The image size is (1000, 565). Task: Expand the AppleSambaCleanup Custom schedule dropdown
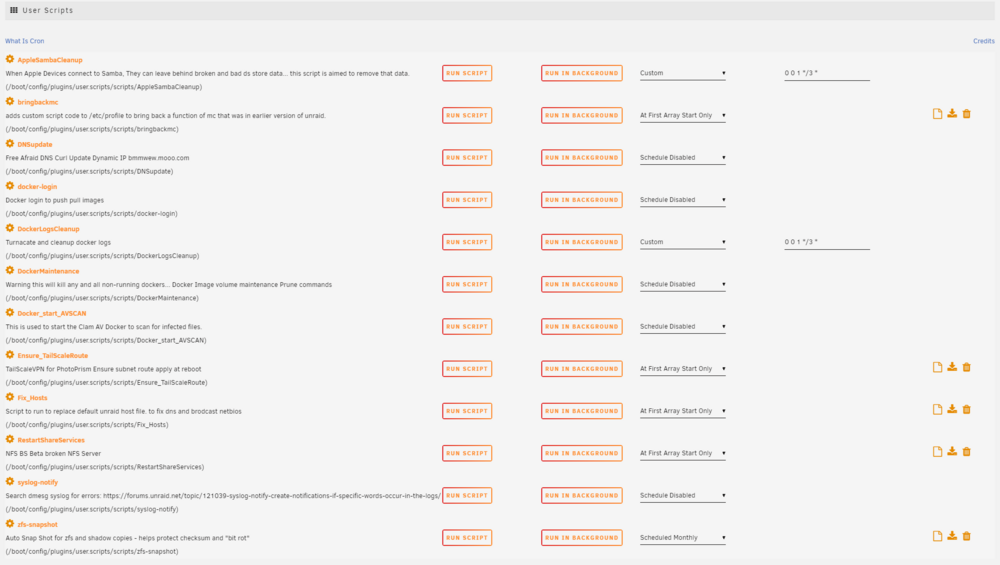(x=682, y=73)
